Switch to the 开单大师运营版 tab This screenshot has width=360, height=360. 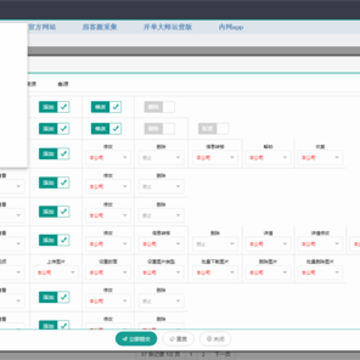click(x=168, y=27)
